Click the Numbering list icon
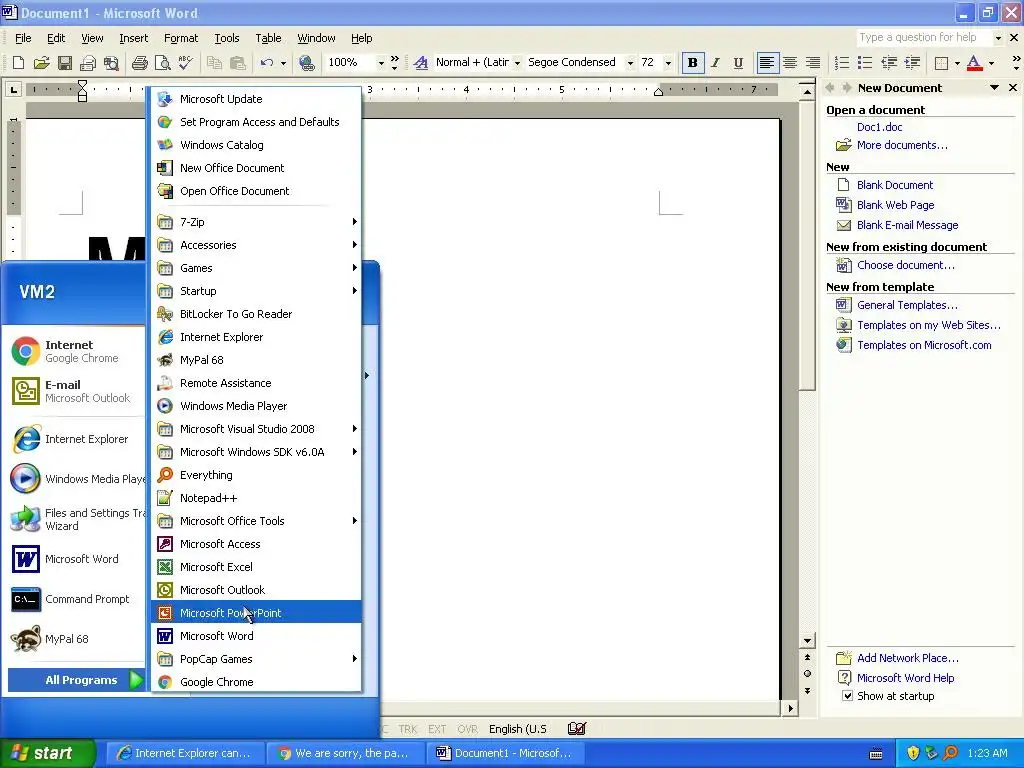 842,63
